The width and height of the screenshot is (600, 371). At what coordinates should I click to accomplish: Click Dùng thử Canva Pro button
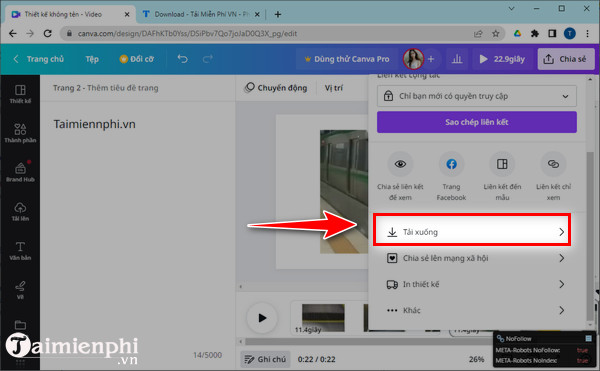click(347, 59)
